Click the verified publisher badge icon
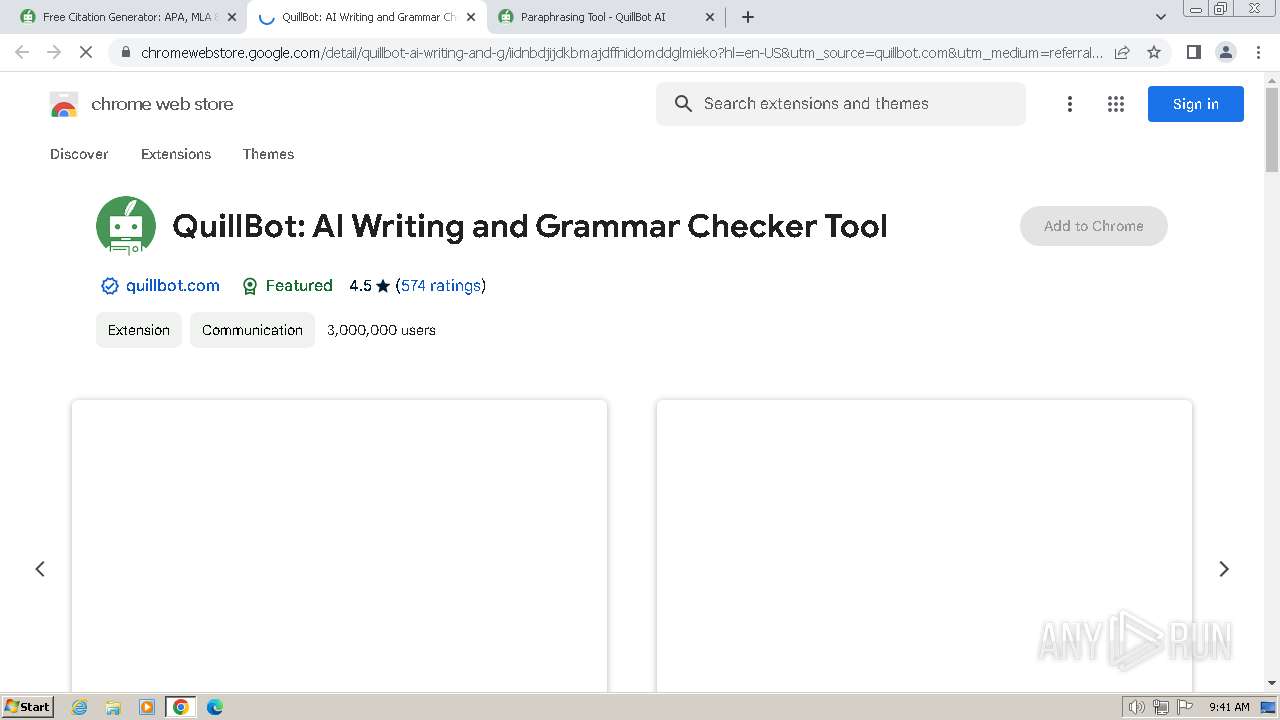This screenshot has width=1280, height=720. click(110, 286)
